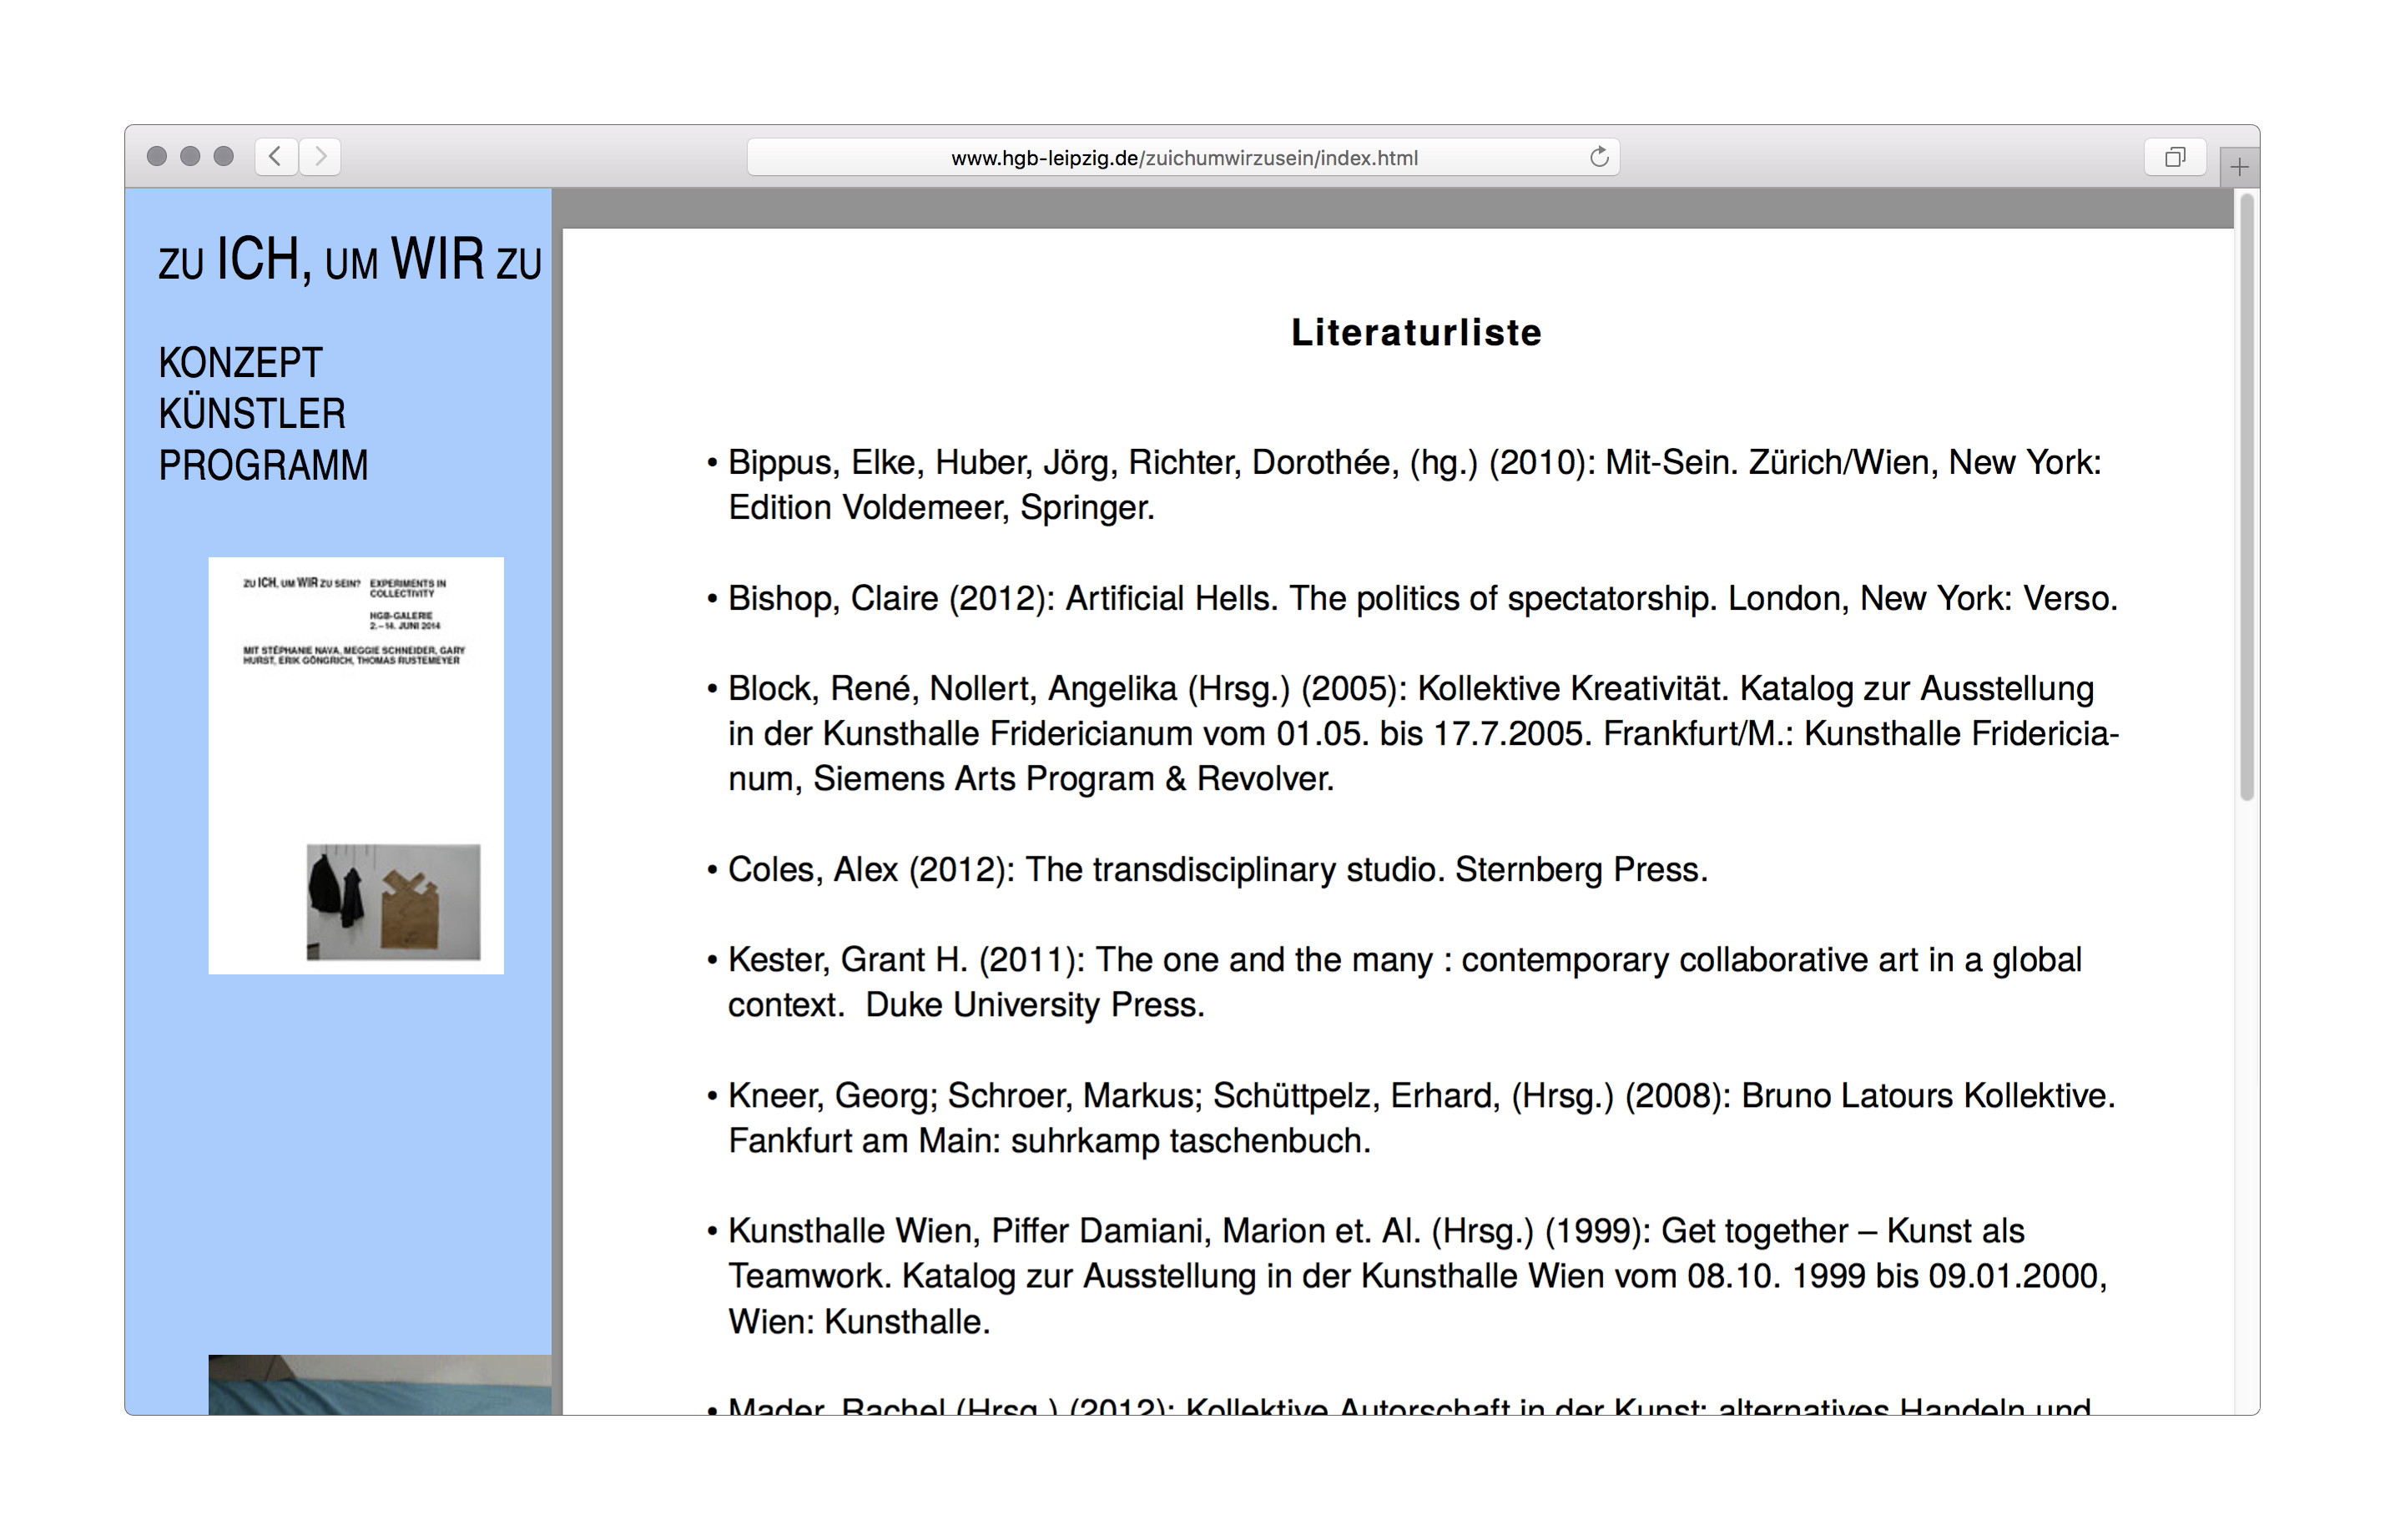
Task: Click the vertical scrollbar thumb
Action: pyautogui.click(x=2246, y=497)
